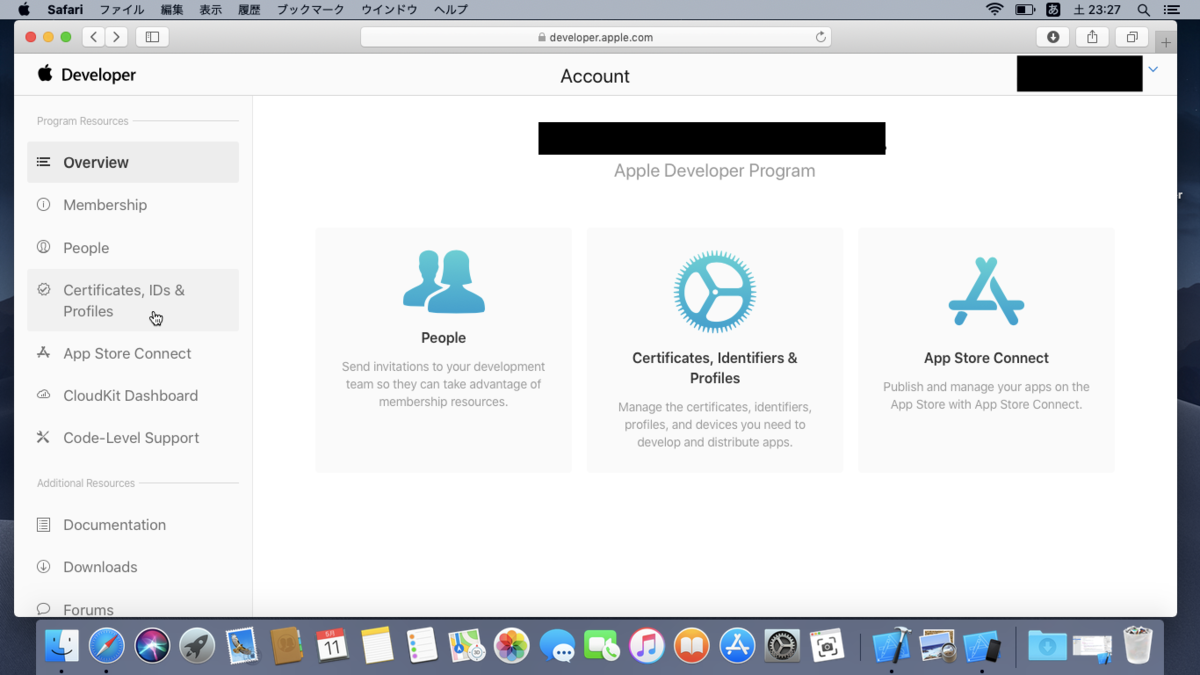Expand the account dropdown chevron
This screenshot has height=675, width=1200.
coord(1153,70)
